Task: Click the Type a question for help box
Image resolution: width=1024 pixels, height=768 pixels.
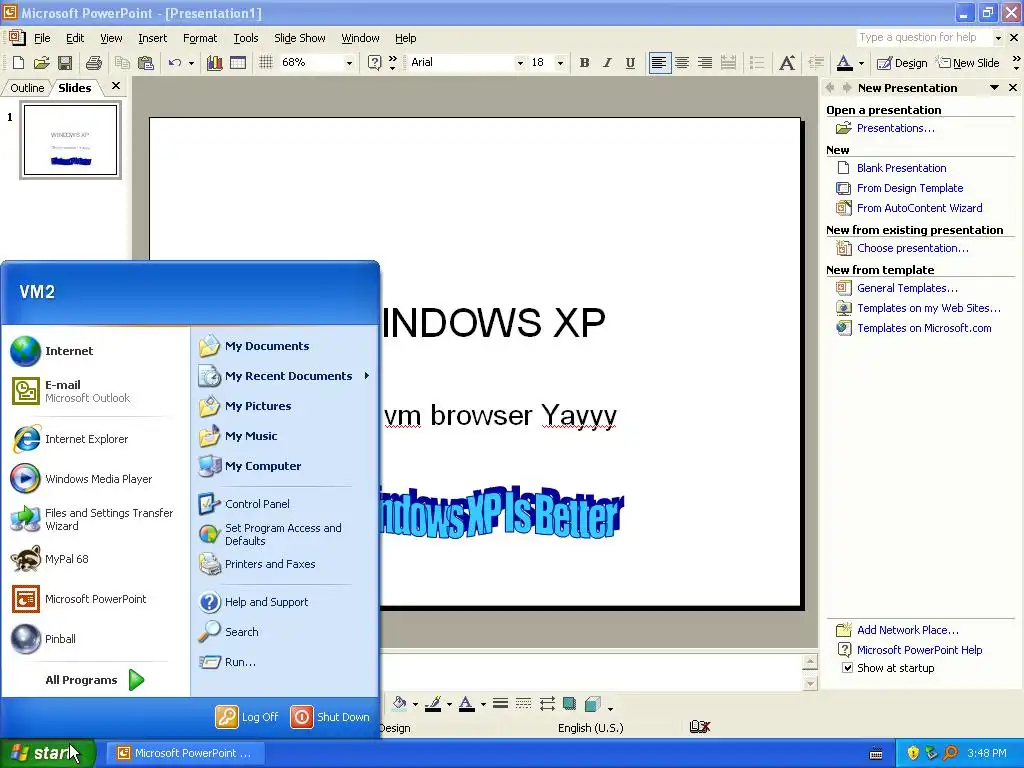Action: (923, 37)
